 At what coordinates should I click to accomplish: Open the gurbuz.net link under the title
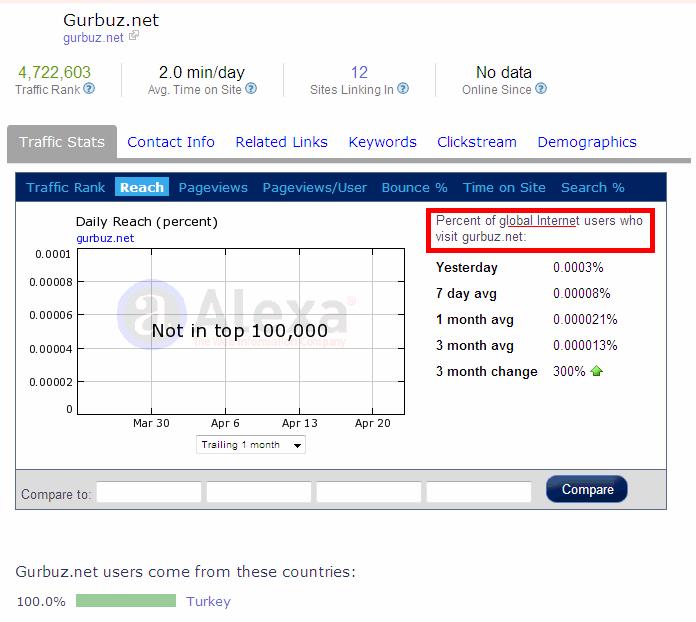(x=93, y=38)
